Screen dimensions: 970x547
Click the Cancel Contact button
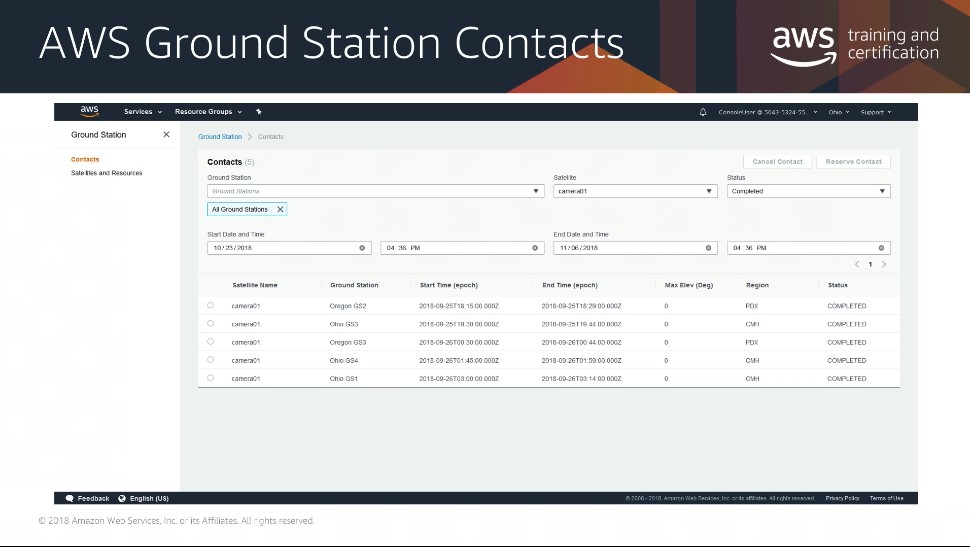click(x=777, y=162)
